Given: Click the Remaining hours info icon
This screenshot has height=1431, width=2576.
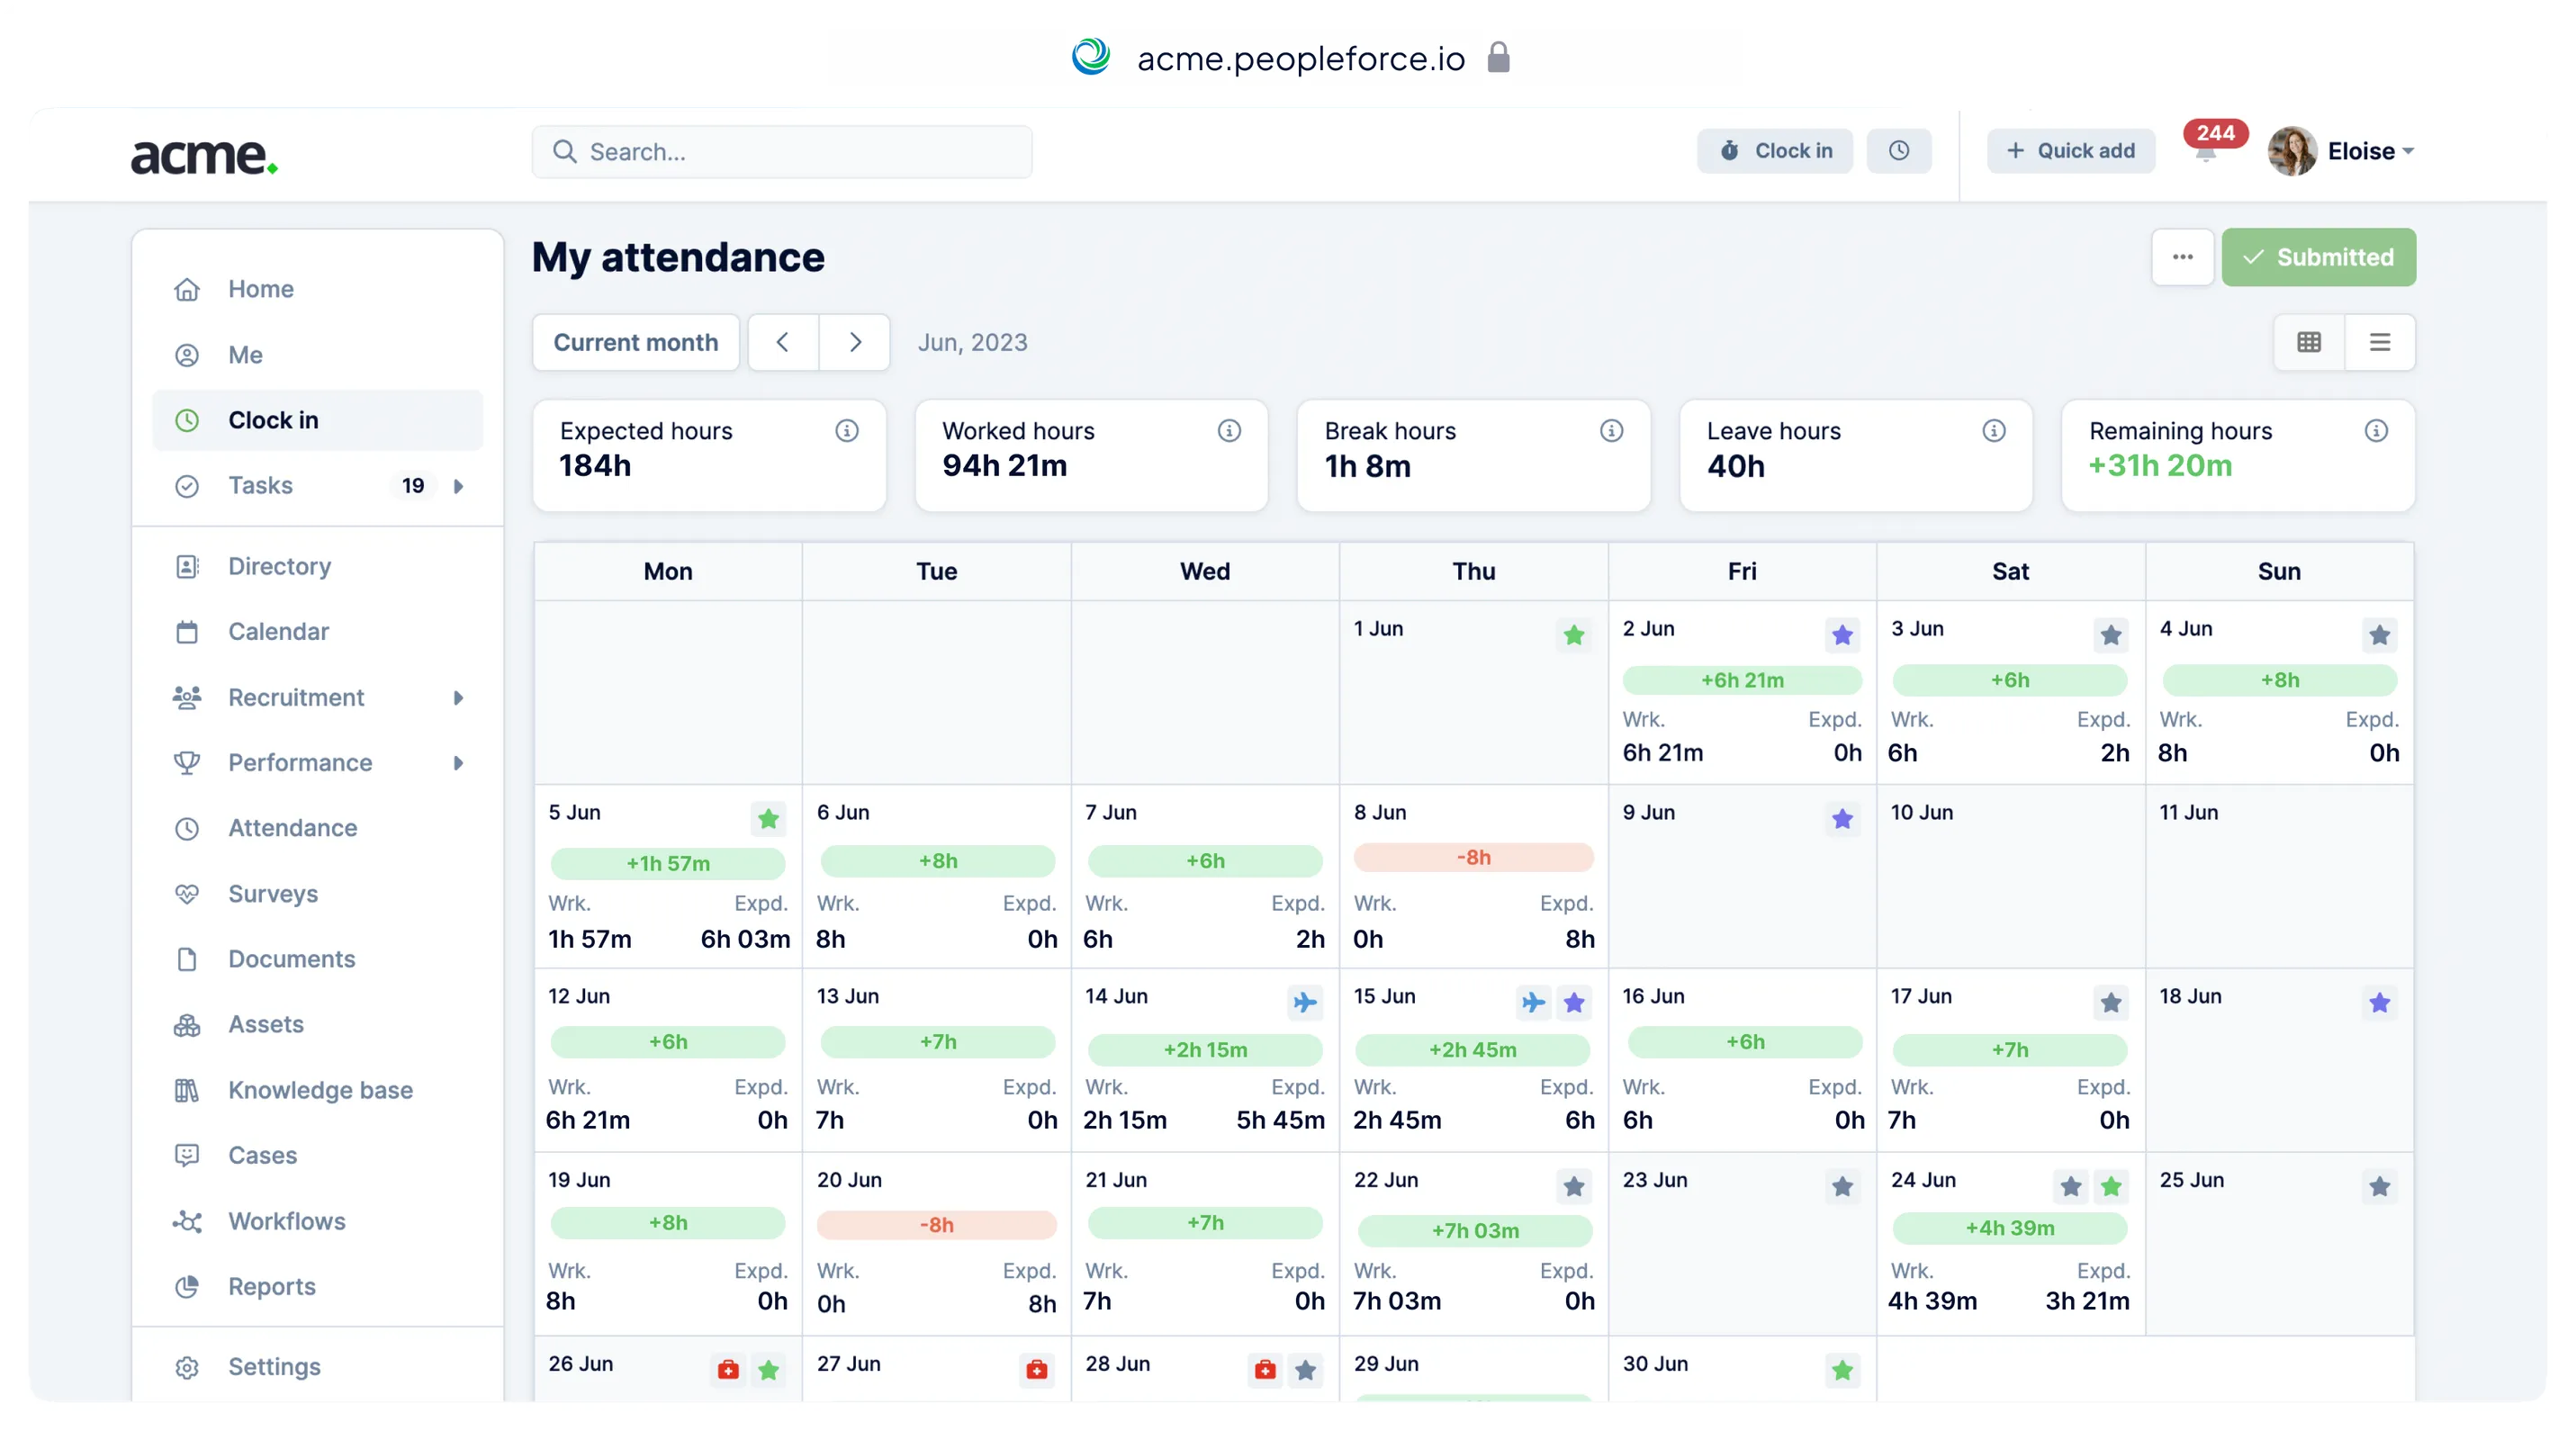Looking at the screenshot, I should coord(2375,431).
